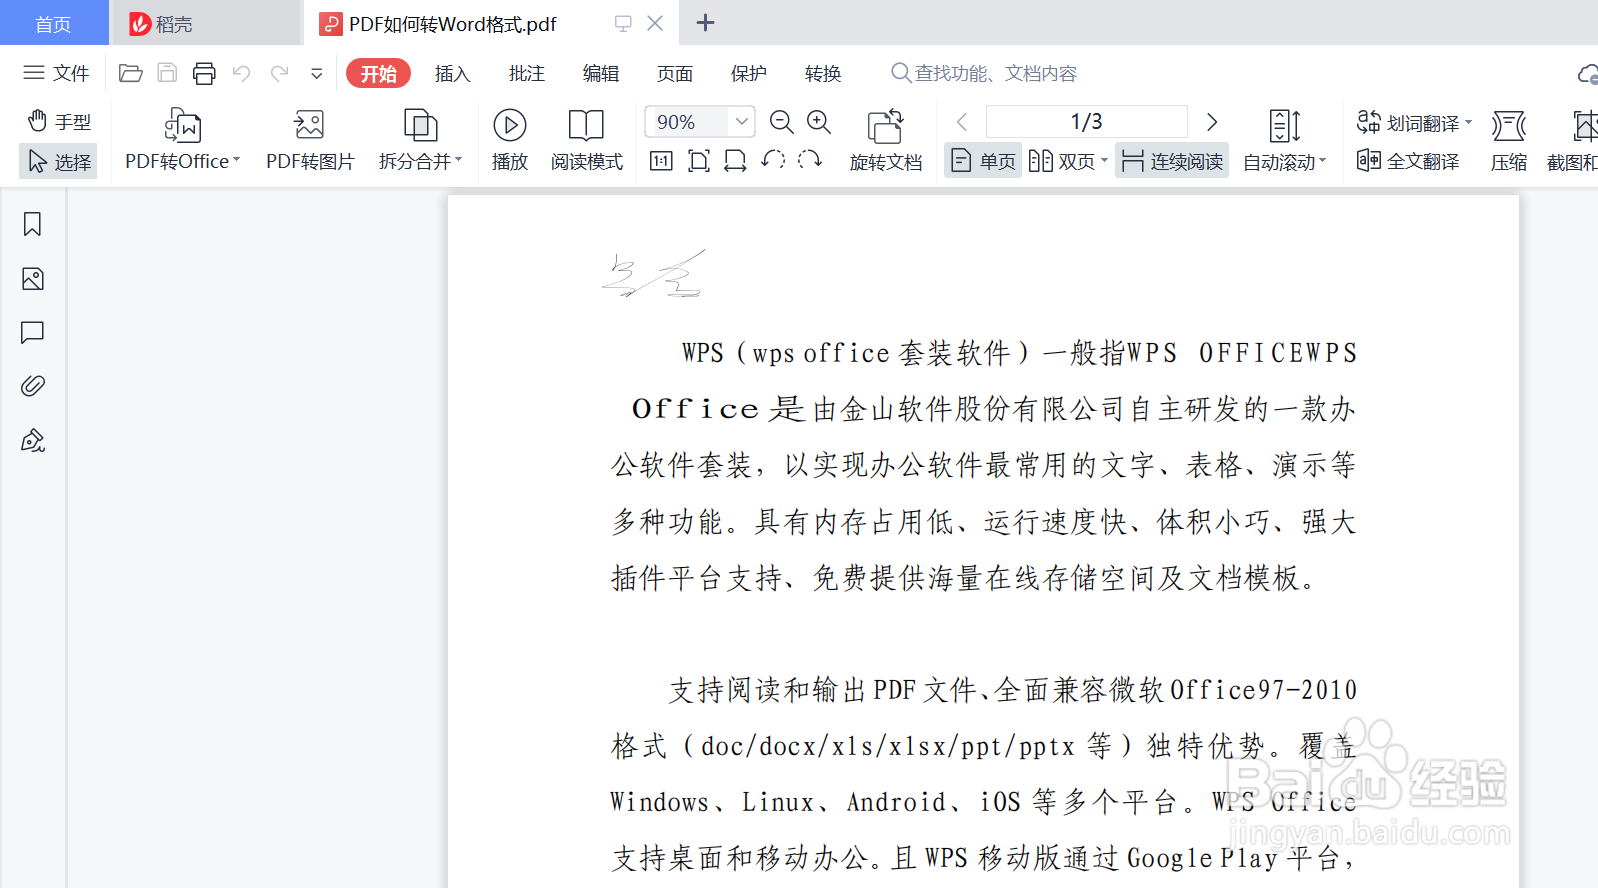Expand PDF转Office dropdown arrow

(237, 160)
